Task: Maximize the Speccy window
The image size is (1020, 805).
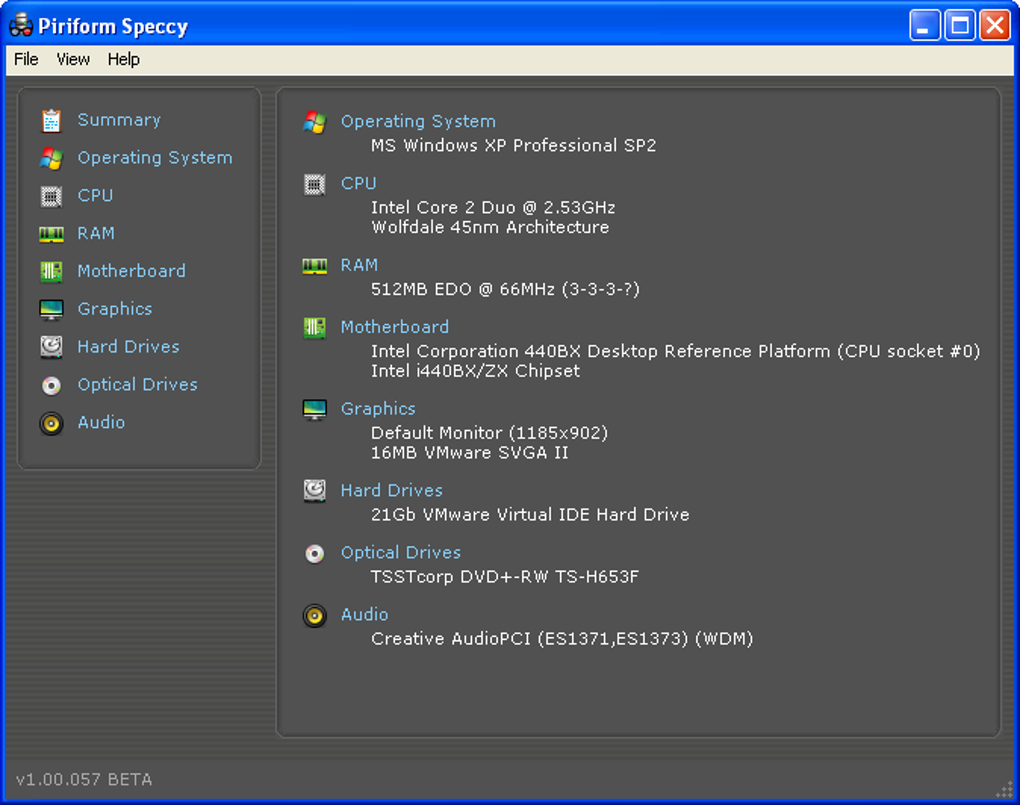Action: (960, 25)
